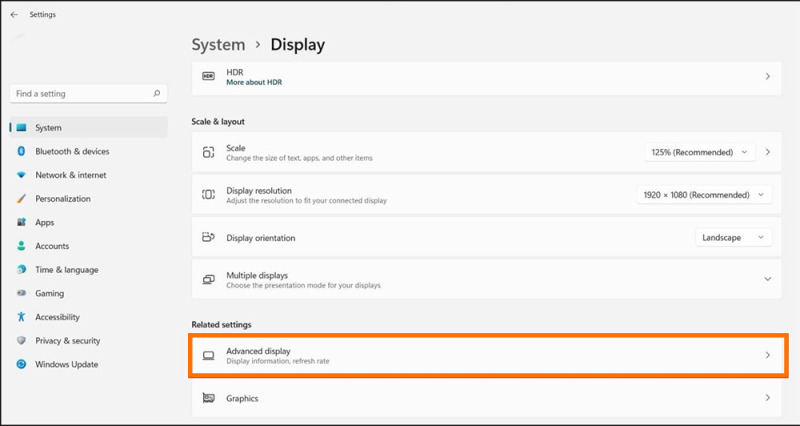Click the Bluetooth & devices icon
Screen dimensions: 800x426
(x=21, y=151)
